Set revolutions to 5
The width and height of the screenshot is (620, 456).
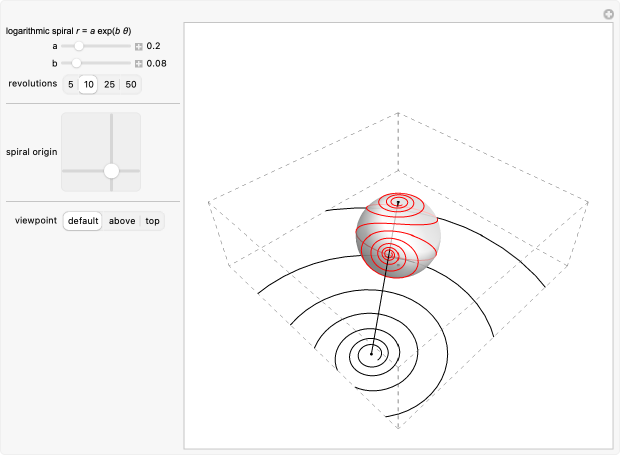71,85
